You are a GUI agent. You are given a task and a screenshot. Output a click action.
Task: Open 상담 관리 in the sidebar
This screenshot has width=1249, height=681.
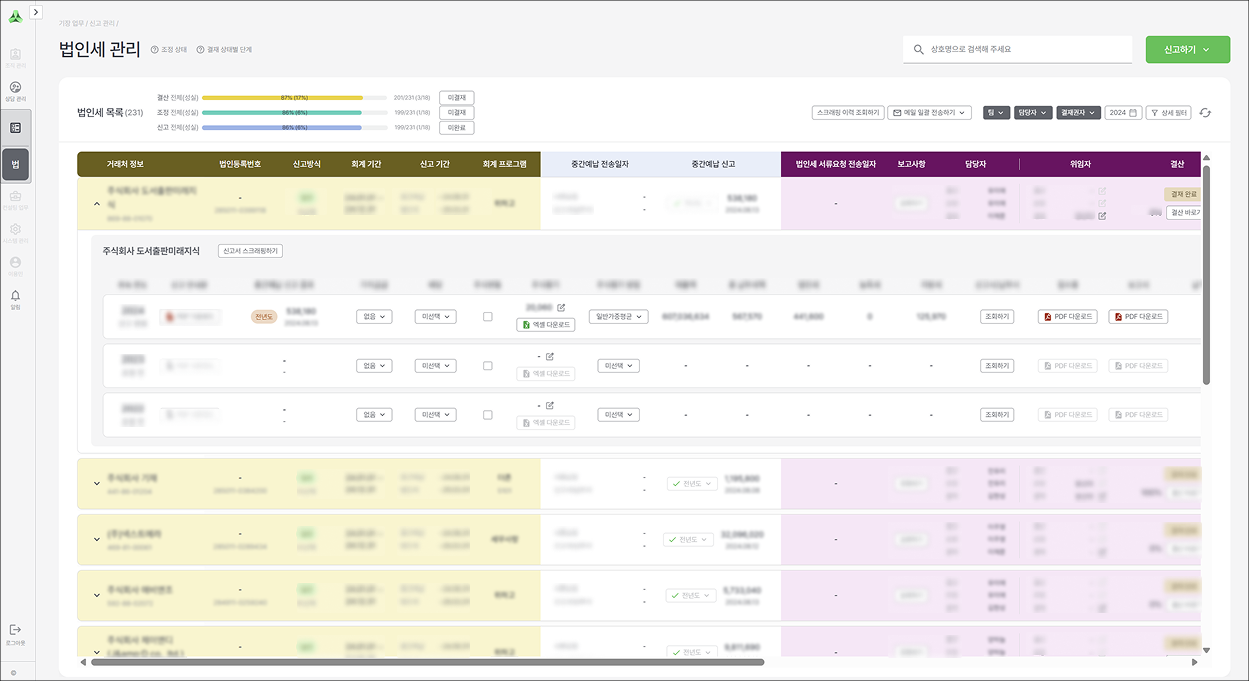pos(15,88)
